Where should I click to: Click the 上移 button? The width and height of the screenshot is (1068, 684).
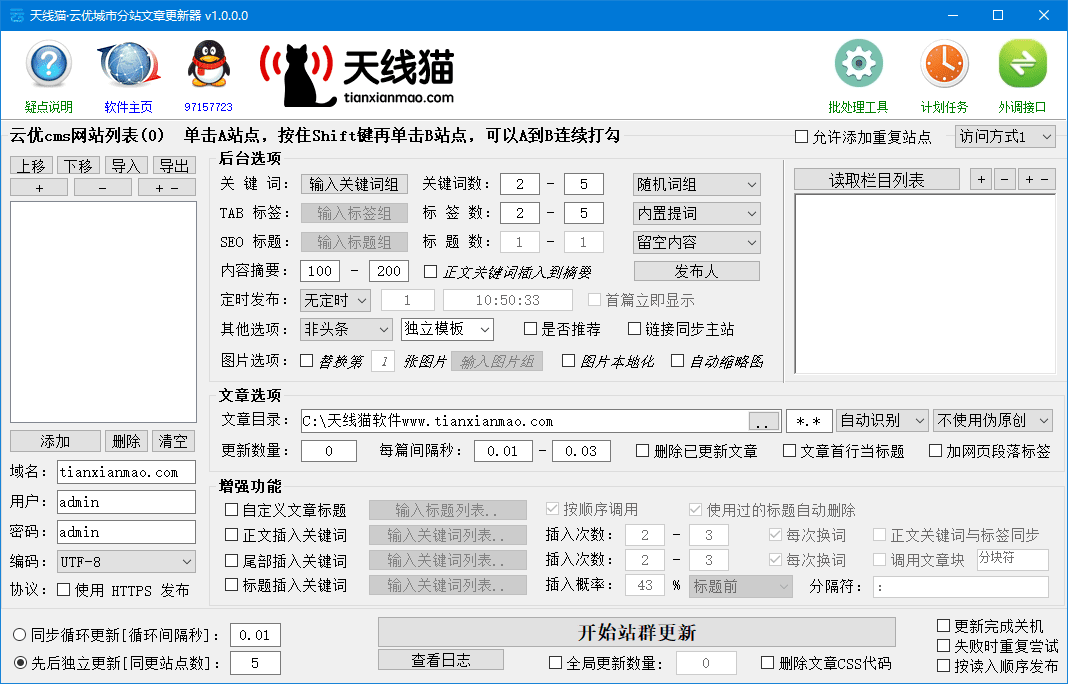[x=31, y=166]
